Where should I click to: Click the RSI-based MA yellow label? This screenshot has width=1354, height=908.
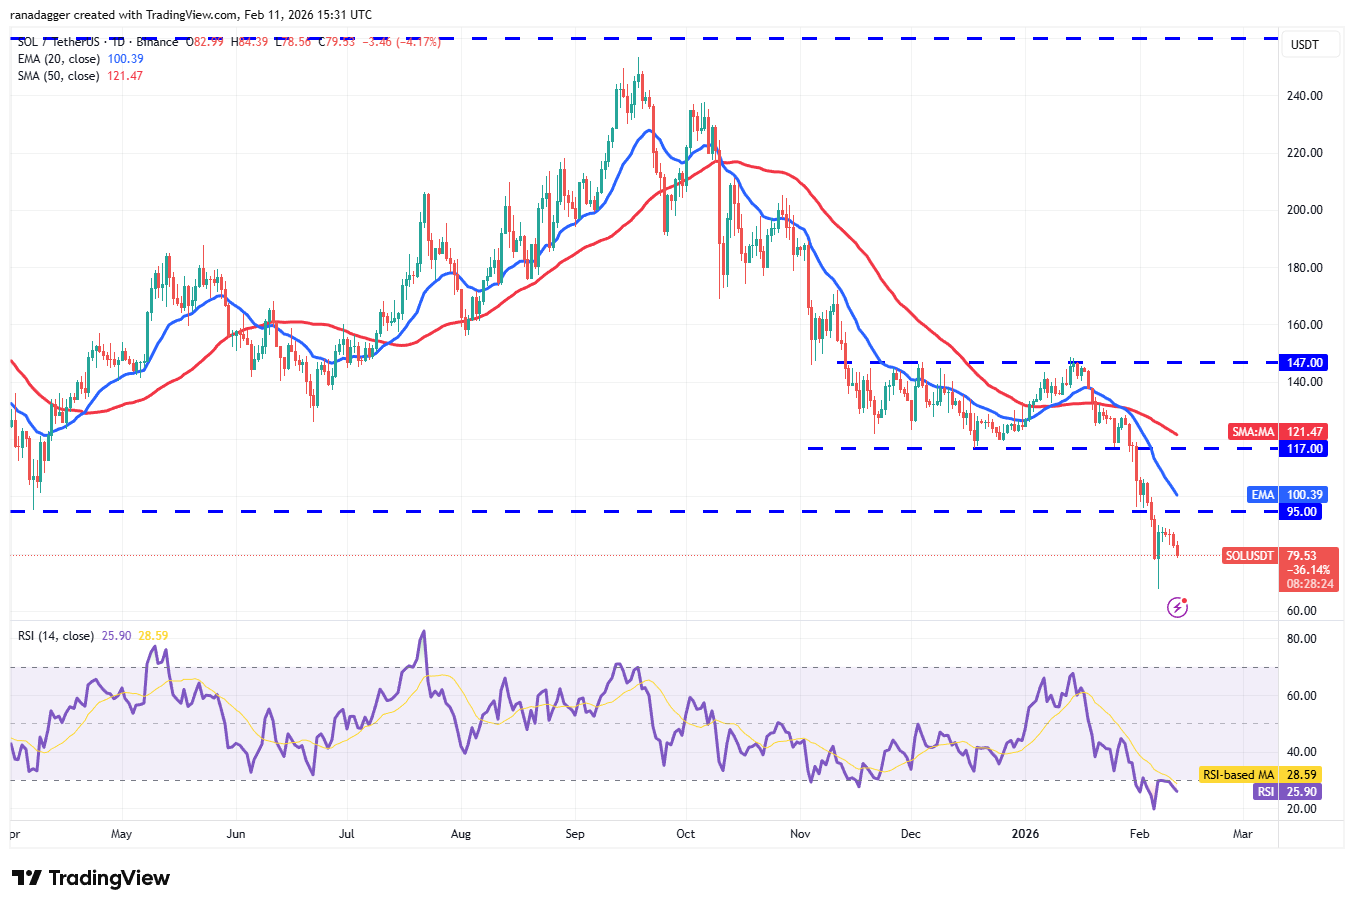(x=1238, y=775)
